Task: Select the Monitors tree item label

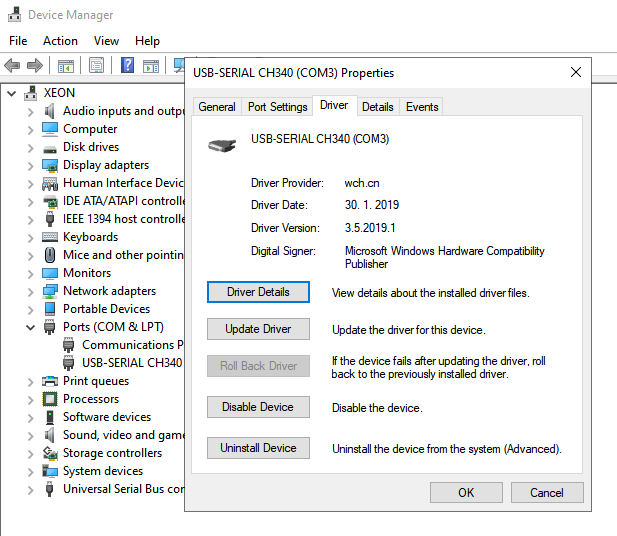Action: 87,273
